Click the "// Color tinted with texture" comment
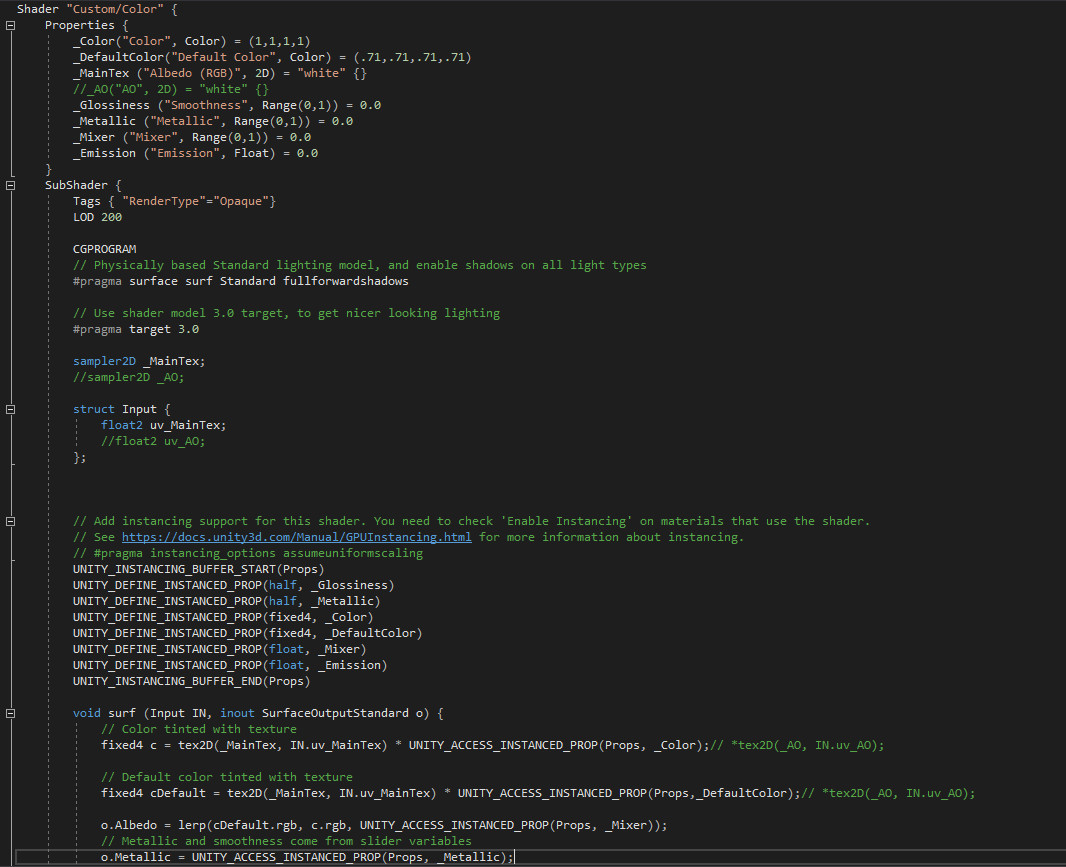1066x867 pixels. (x=199, y=729)
